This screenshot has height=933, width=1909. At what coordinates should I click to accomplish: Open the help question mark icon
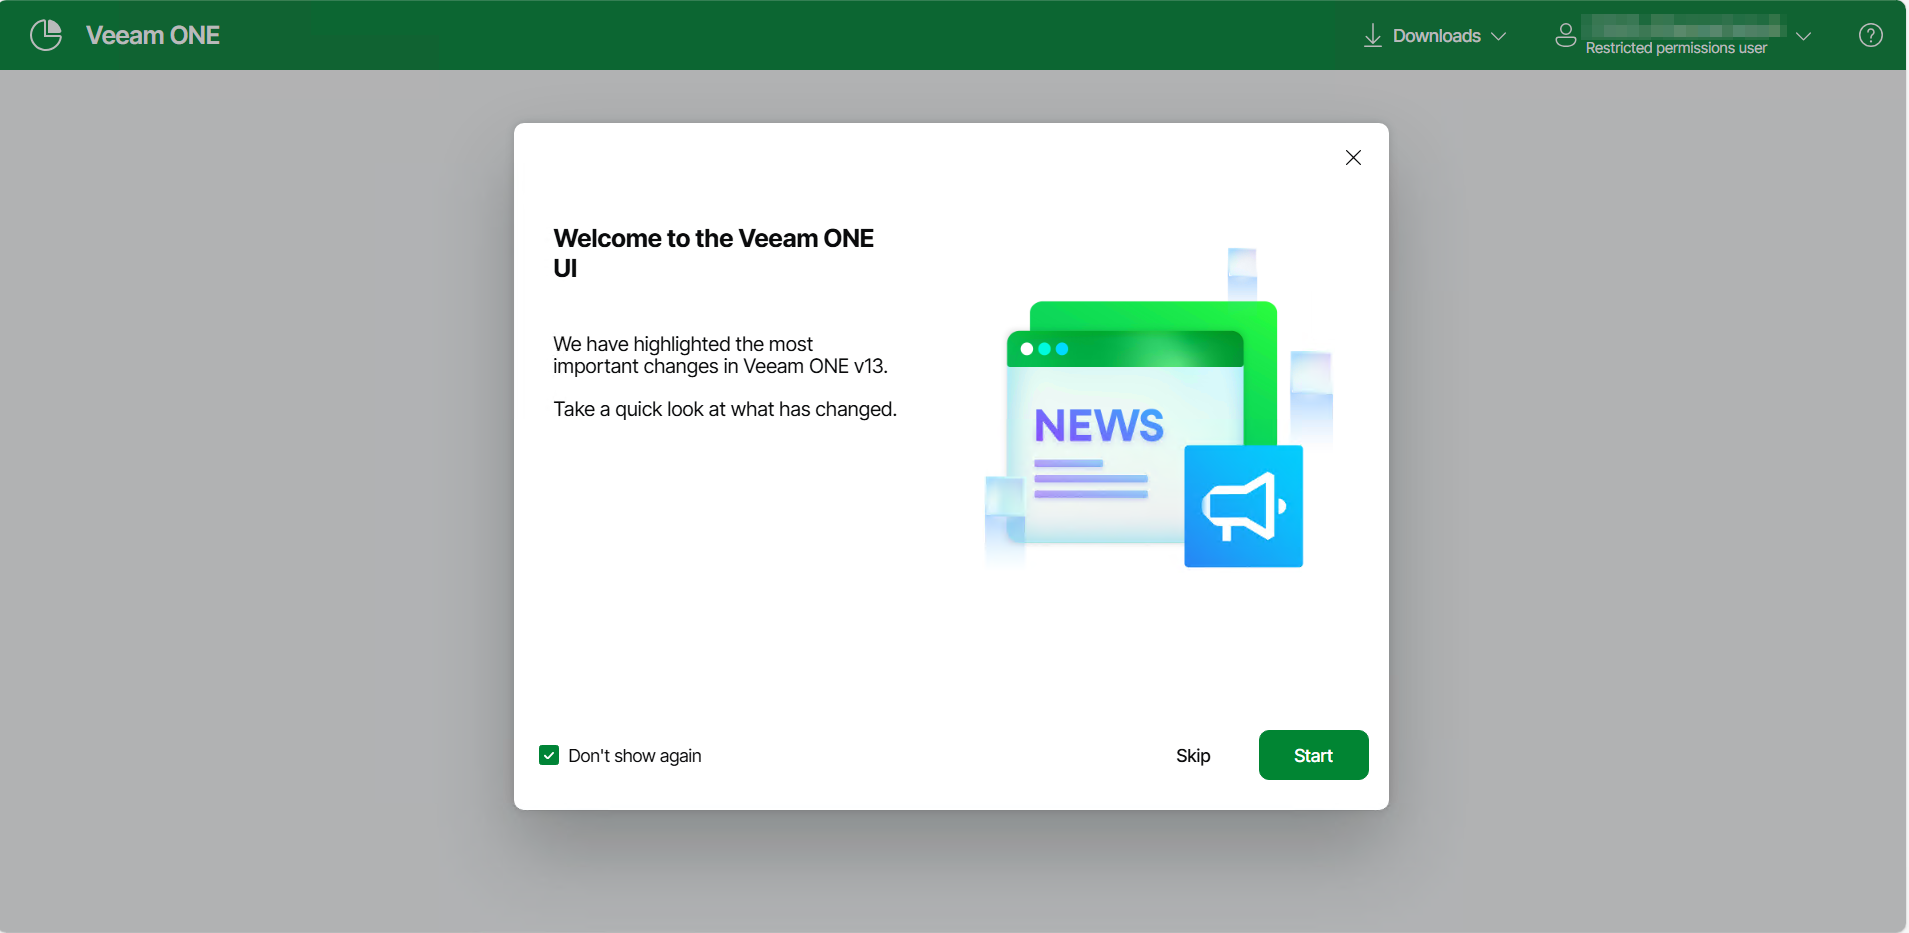[1870, 35]
